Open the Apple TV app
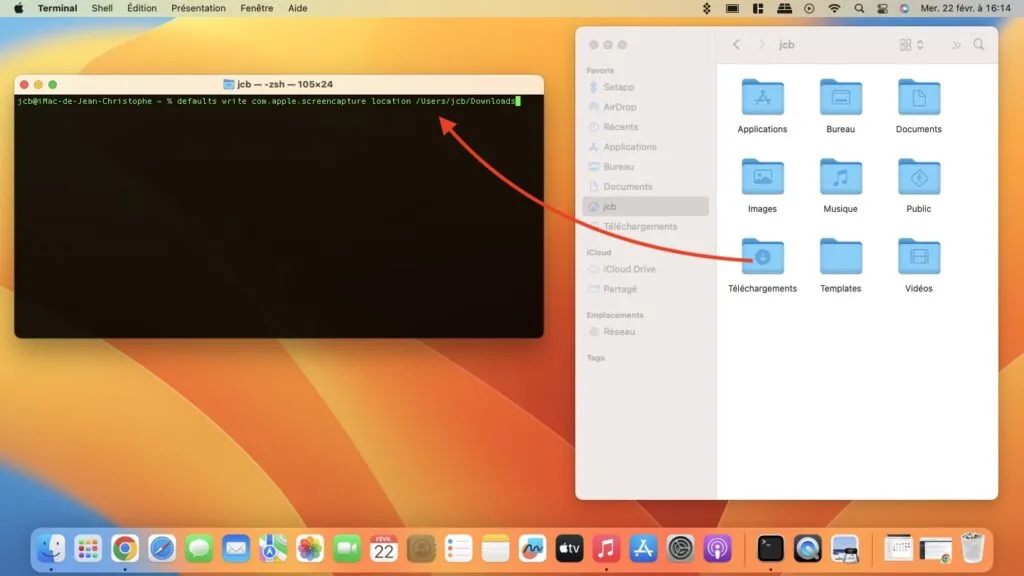The height and width of the screenshot is (576, 1024). click(x=568, y=548)
